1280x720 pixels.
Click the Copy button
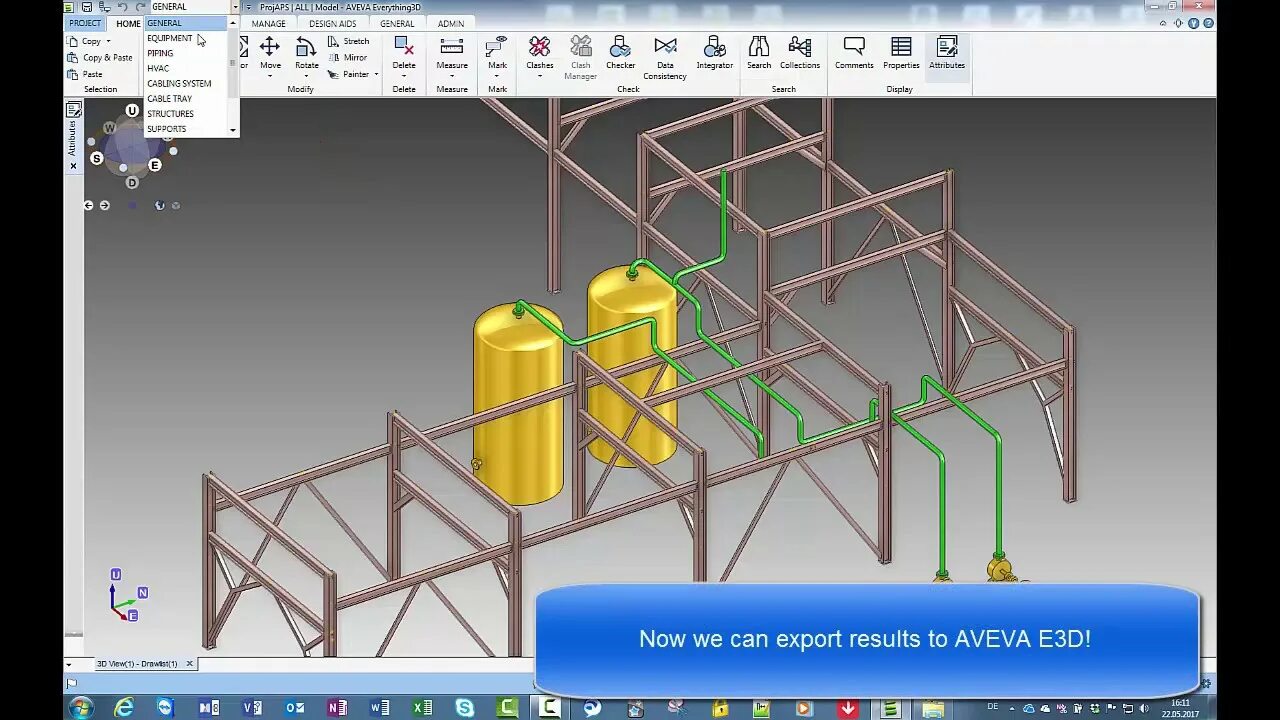coord(84,41)
